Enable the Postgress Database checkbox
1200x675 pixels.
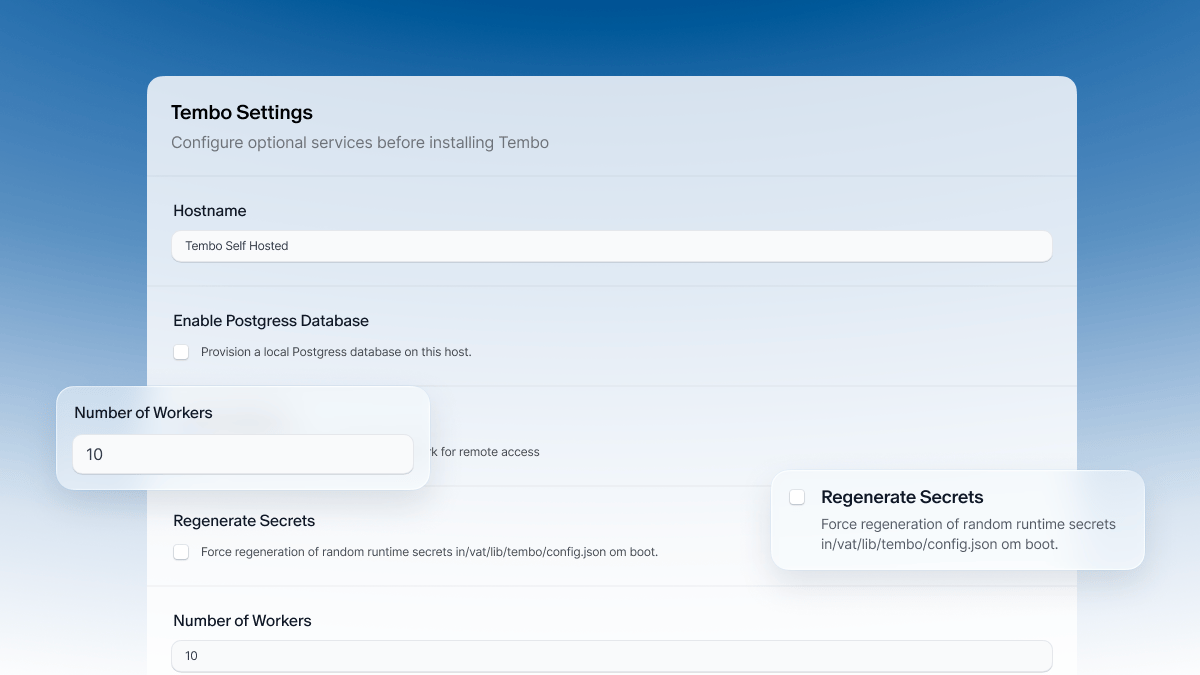(181, 352)
